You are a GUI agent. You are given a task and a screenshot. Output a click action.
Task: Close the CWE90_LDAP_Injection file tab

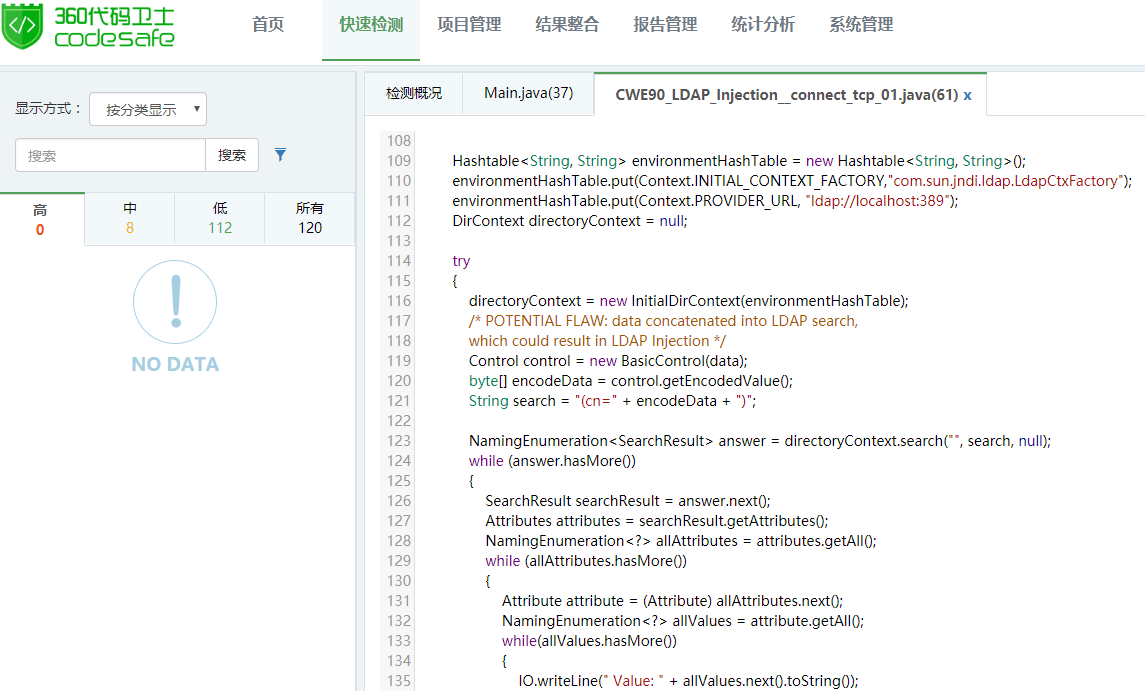[x=967, y=95]
